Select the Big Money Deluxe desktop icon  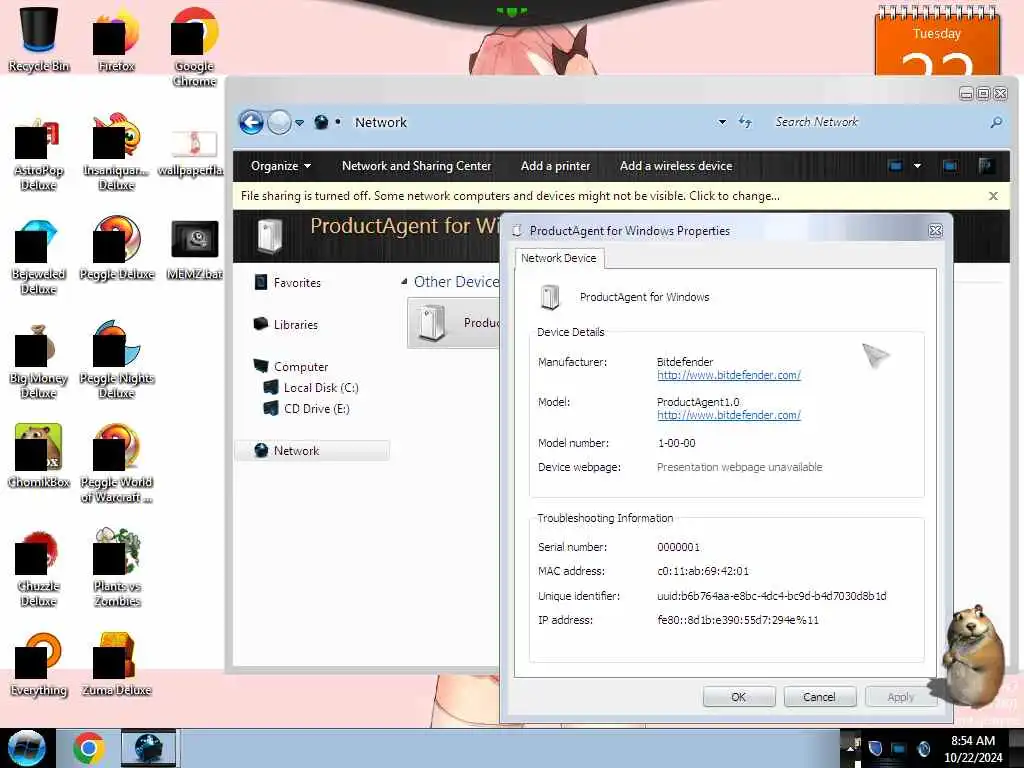point(39,361)
